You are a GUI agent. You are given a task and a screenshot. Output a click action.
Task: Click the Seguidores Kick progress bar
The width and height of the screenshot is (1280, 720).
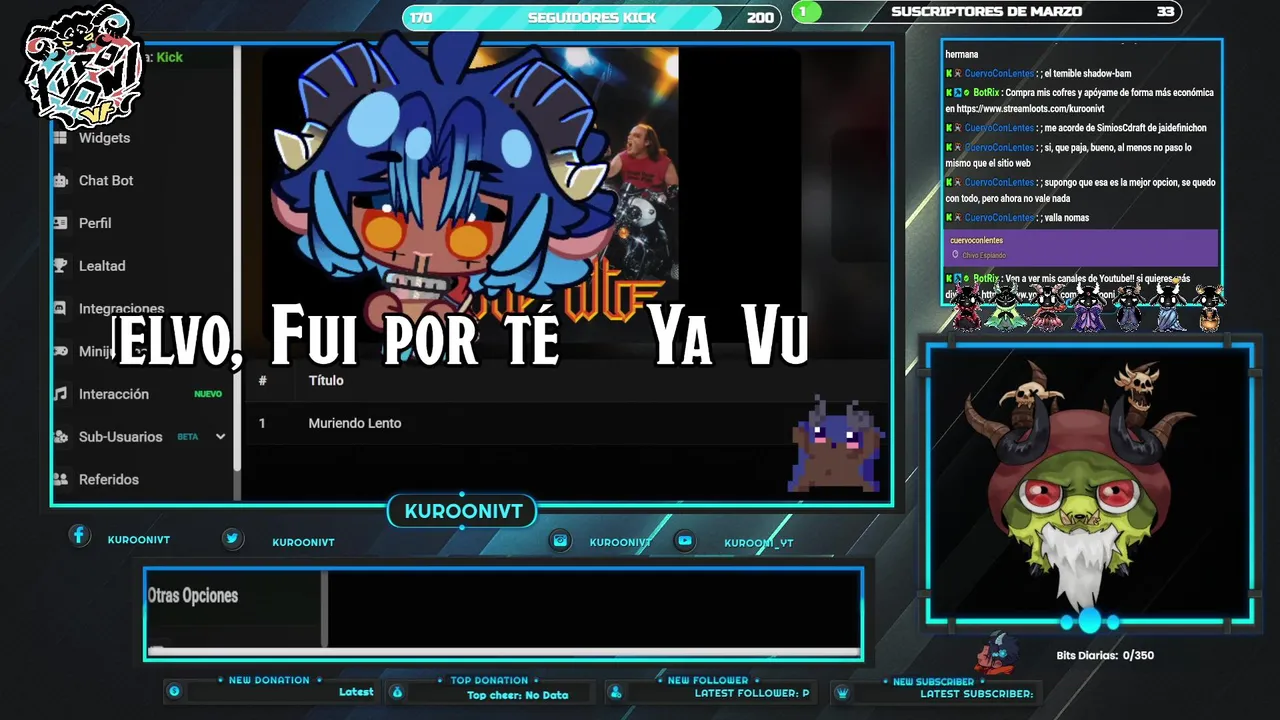[592, 17]
